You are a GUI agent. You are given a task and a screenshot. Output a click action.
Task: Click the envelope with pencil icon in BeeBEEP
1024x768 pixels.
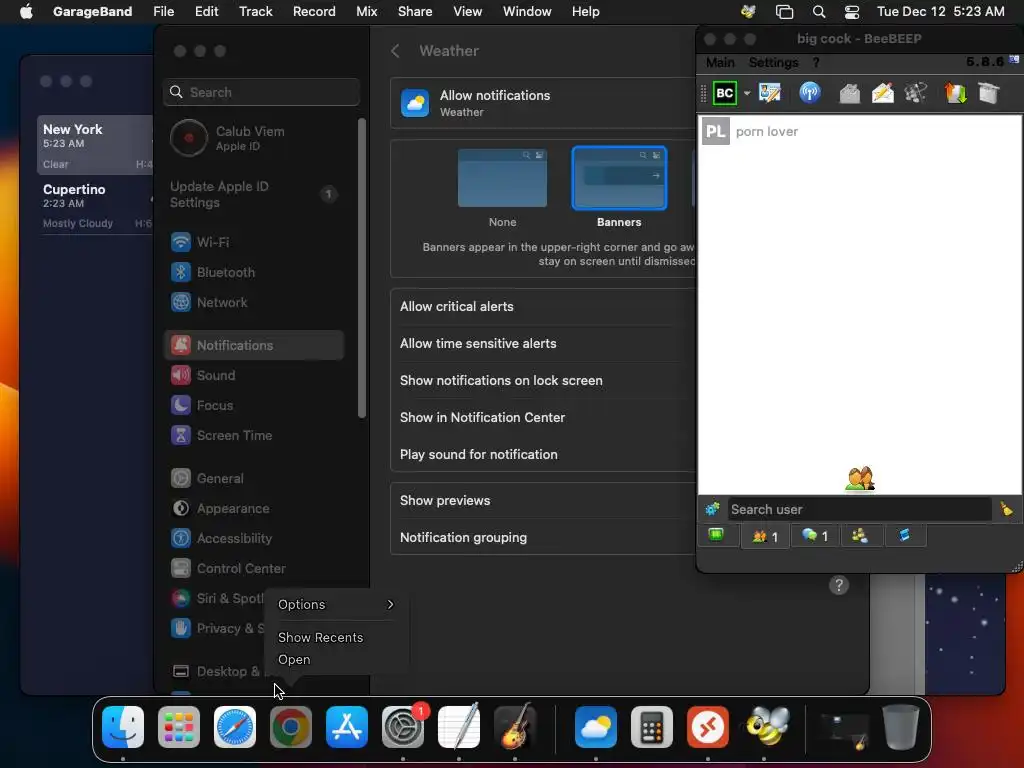883,93
